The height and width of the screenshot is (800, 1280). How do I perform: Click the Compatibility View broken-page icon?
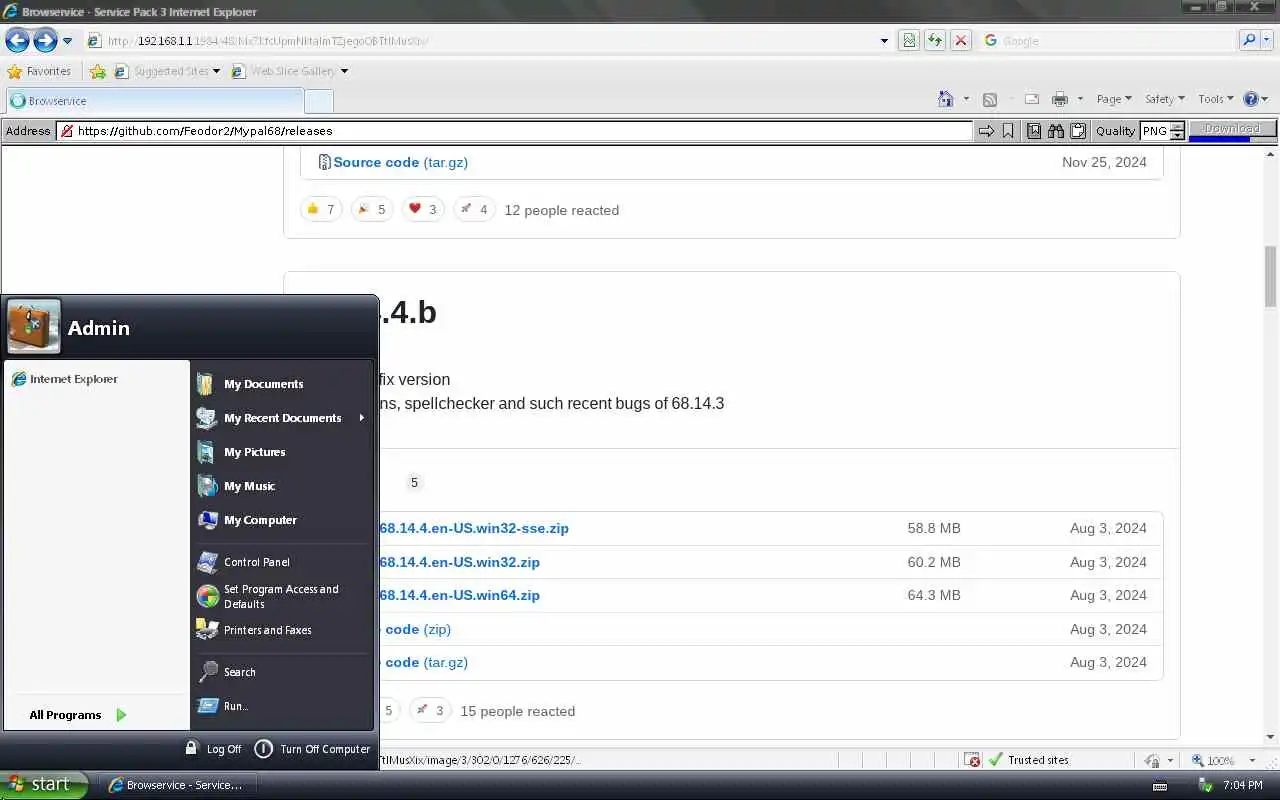pyautogui.click(x=909, y=41)
